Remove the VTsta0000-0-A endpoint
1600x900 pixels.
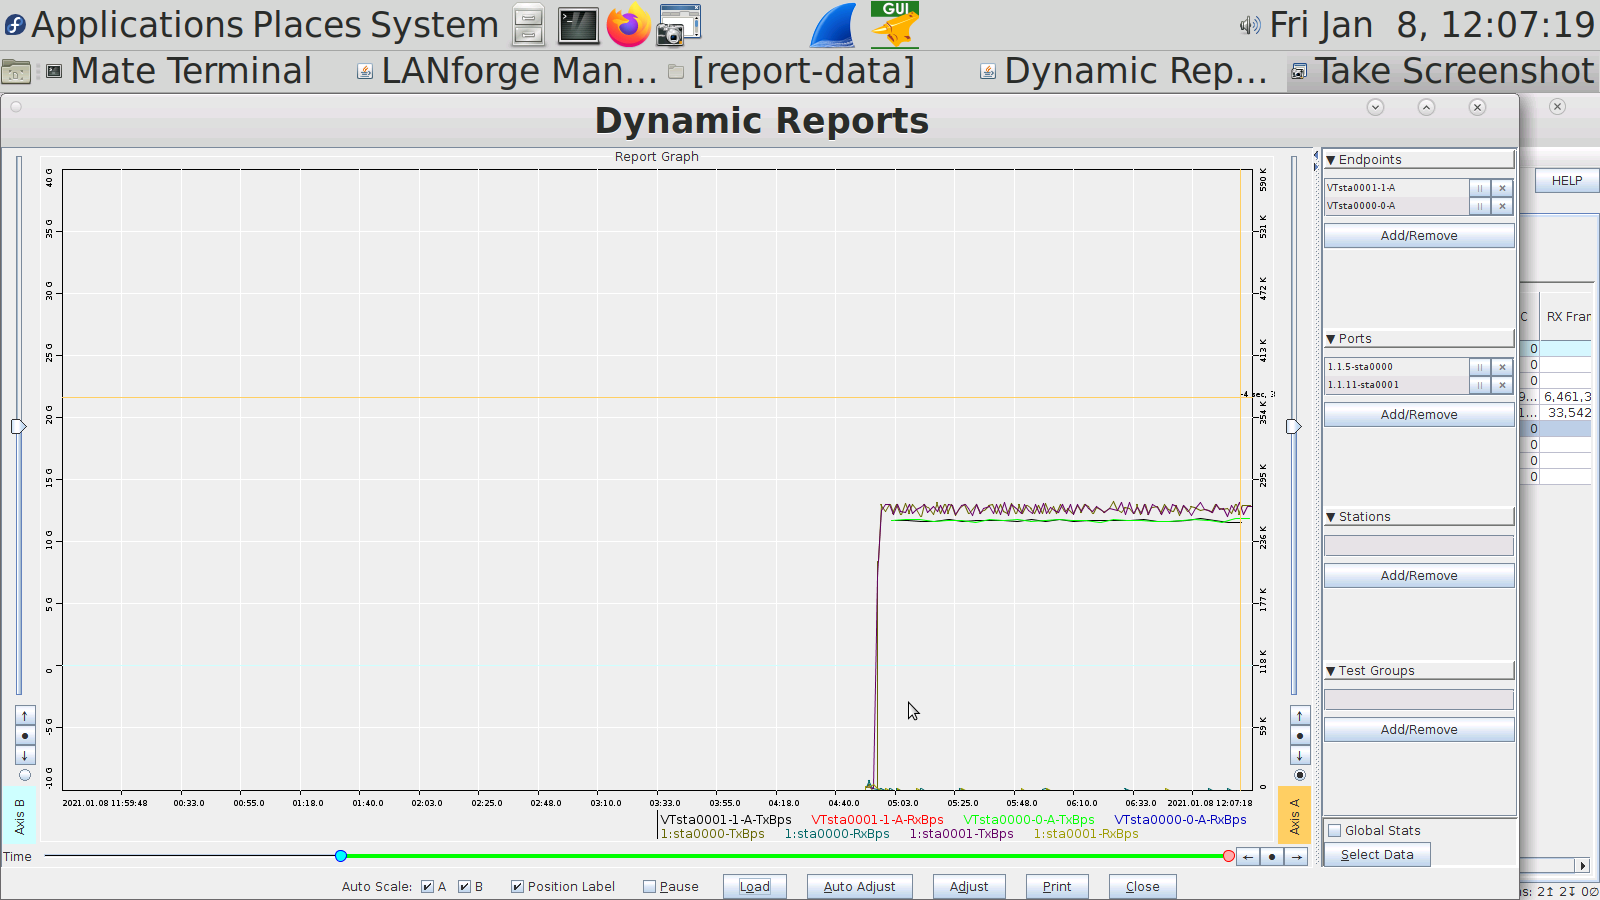1502,206
